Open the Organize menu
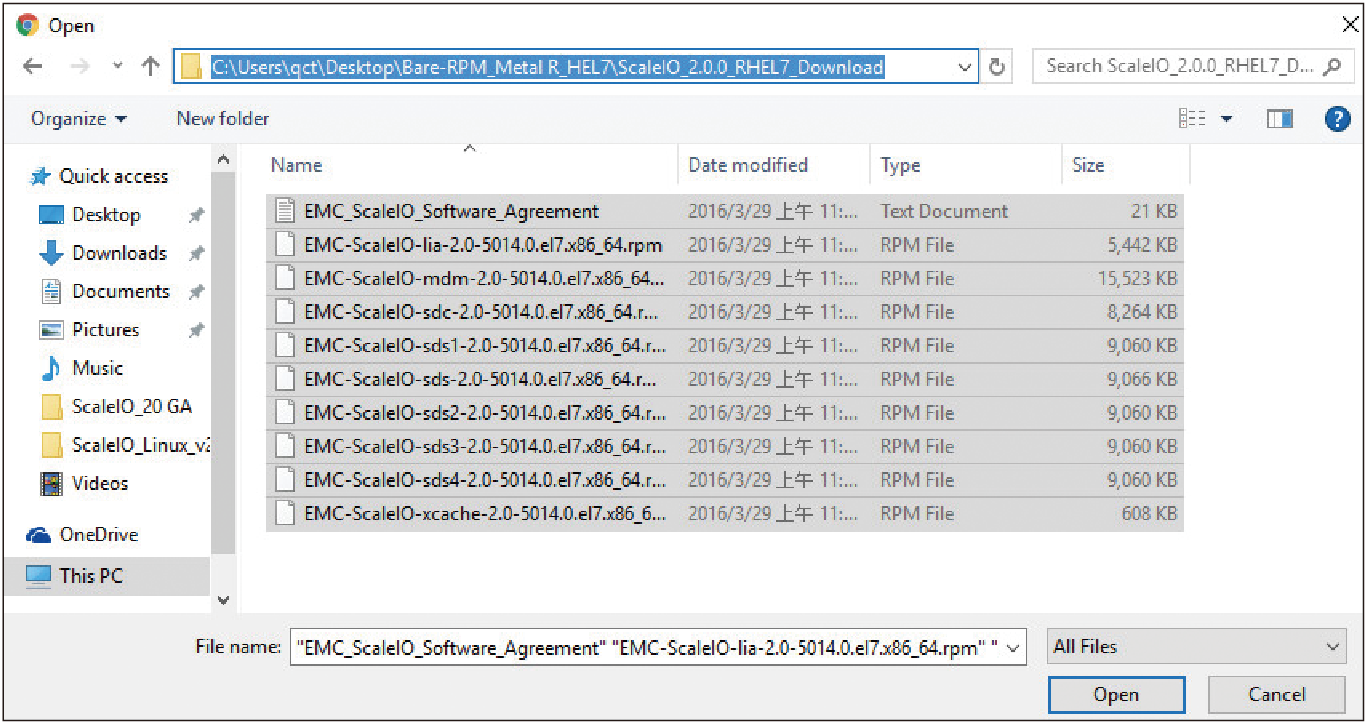 point(79,119)
